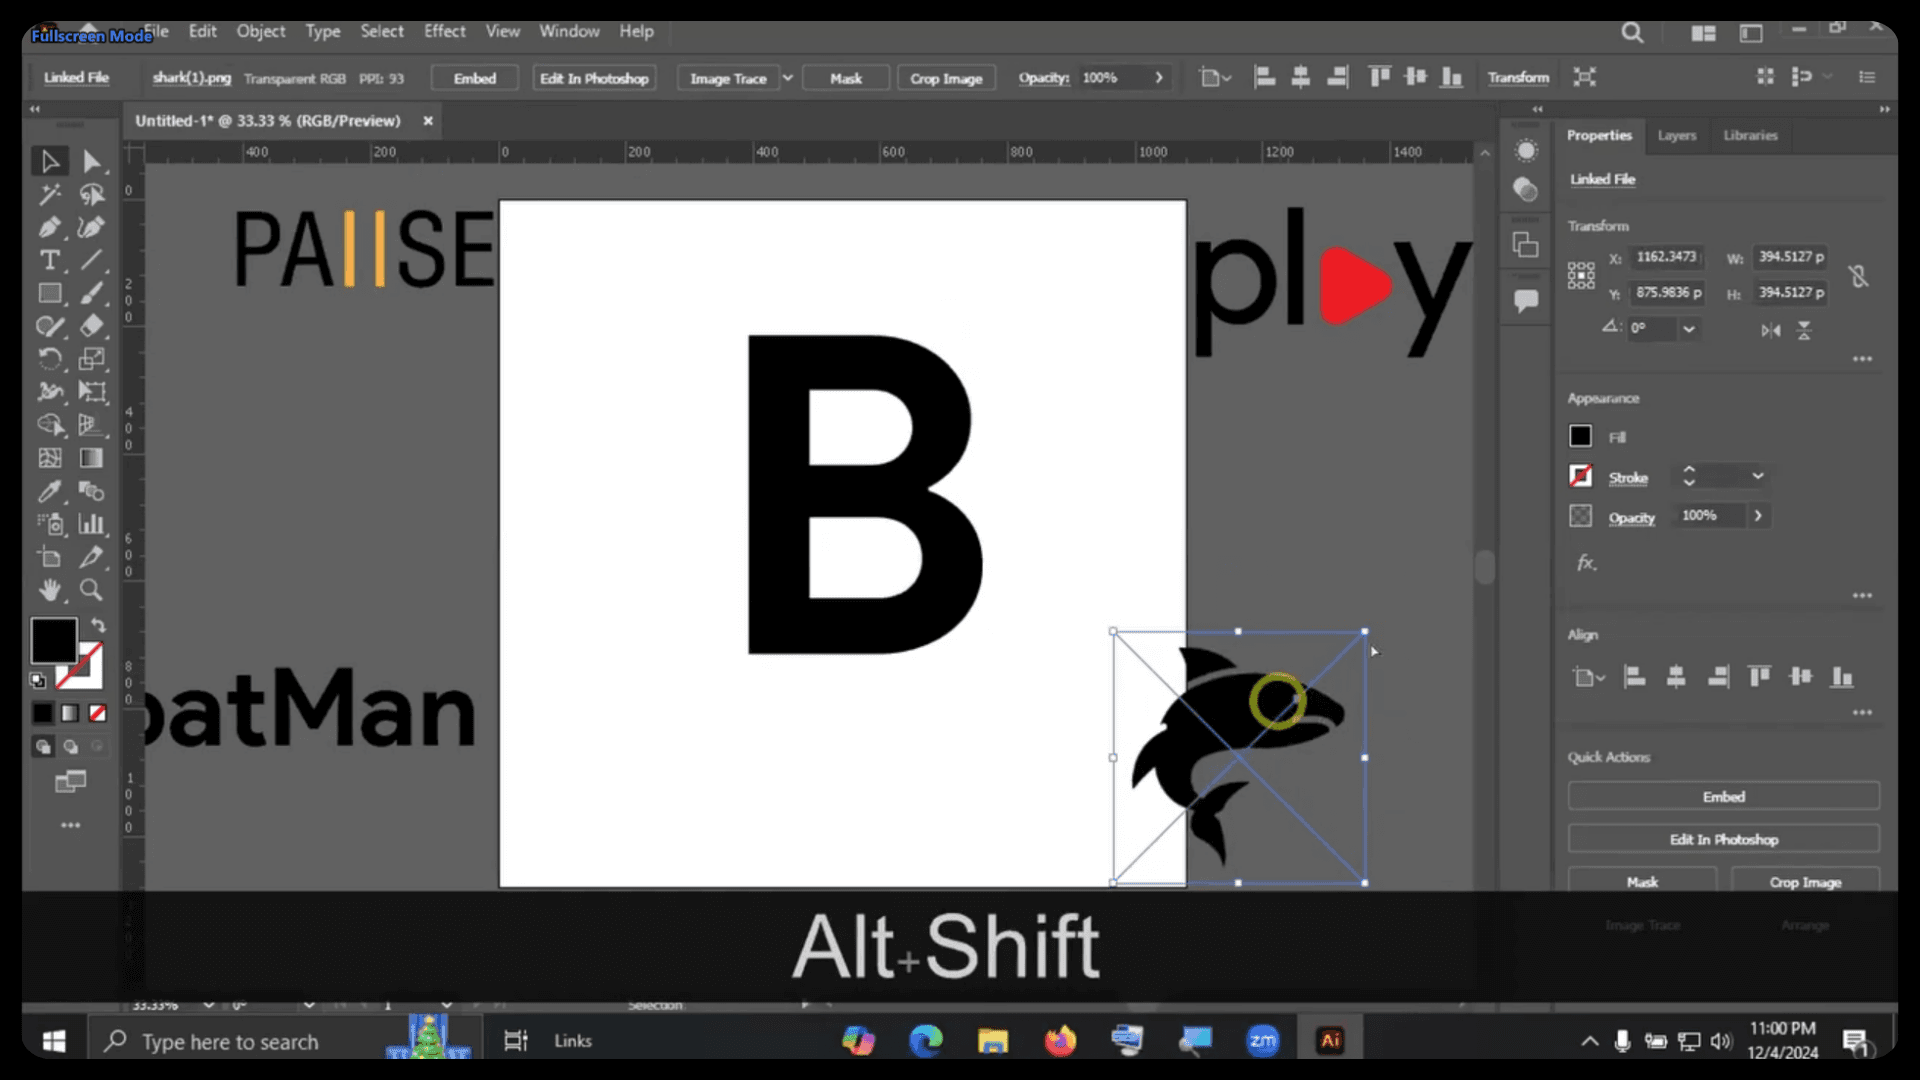Viewport: 1920px width, 1080px height.
Task: Select the Pen tool
Action: [49, 227]
